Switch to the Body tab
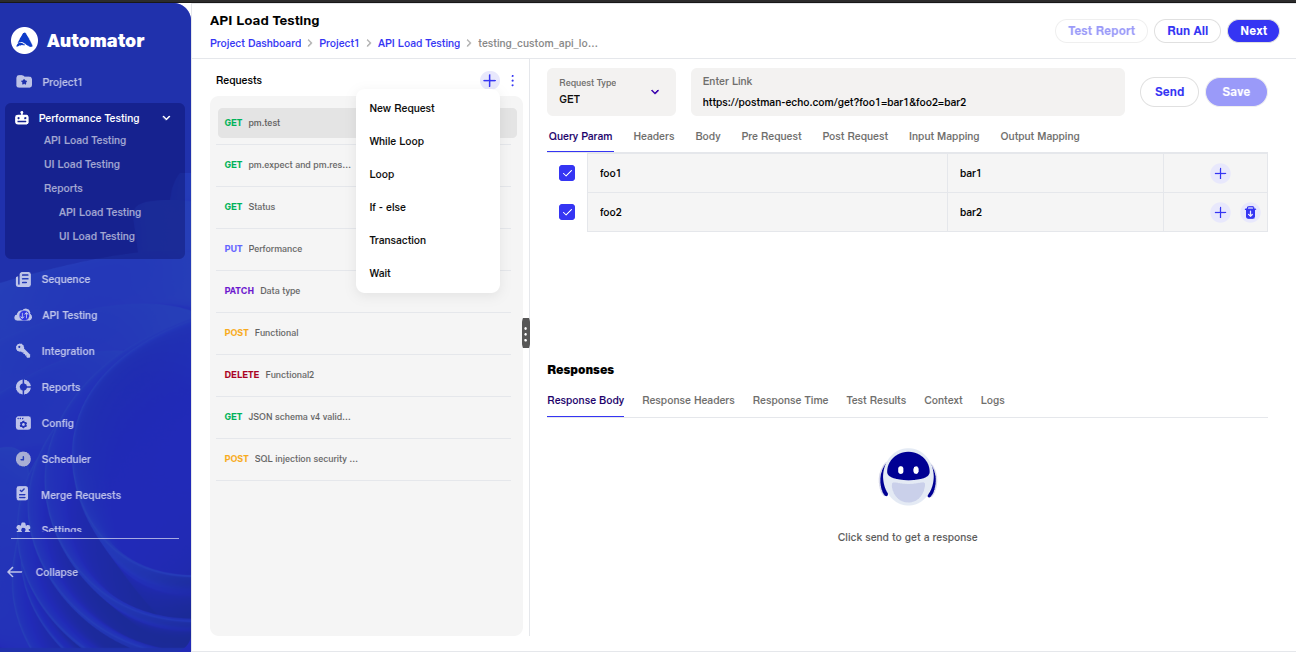This screenshot has width=1296, height=652. [708, 136]
